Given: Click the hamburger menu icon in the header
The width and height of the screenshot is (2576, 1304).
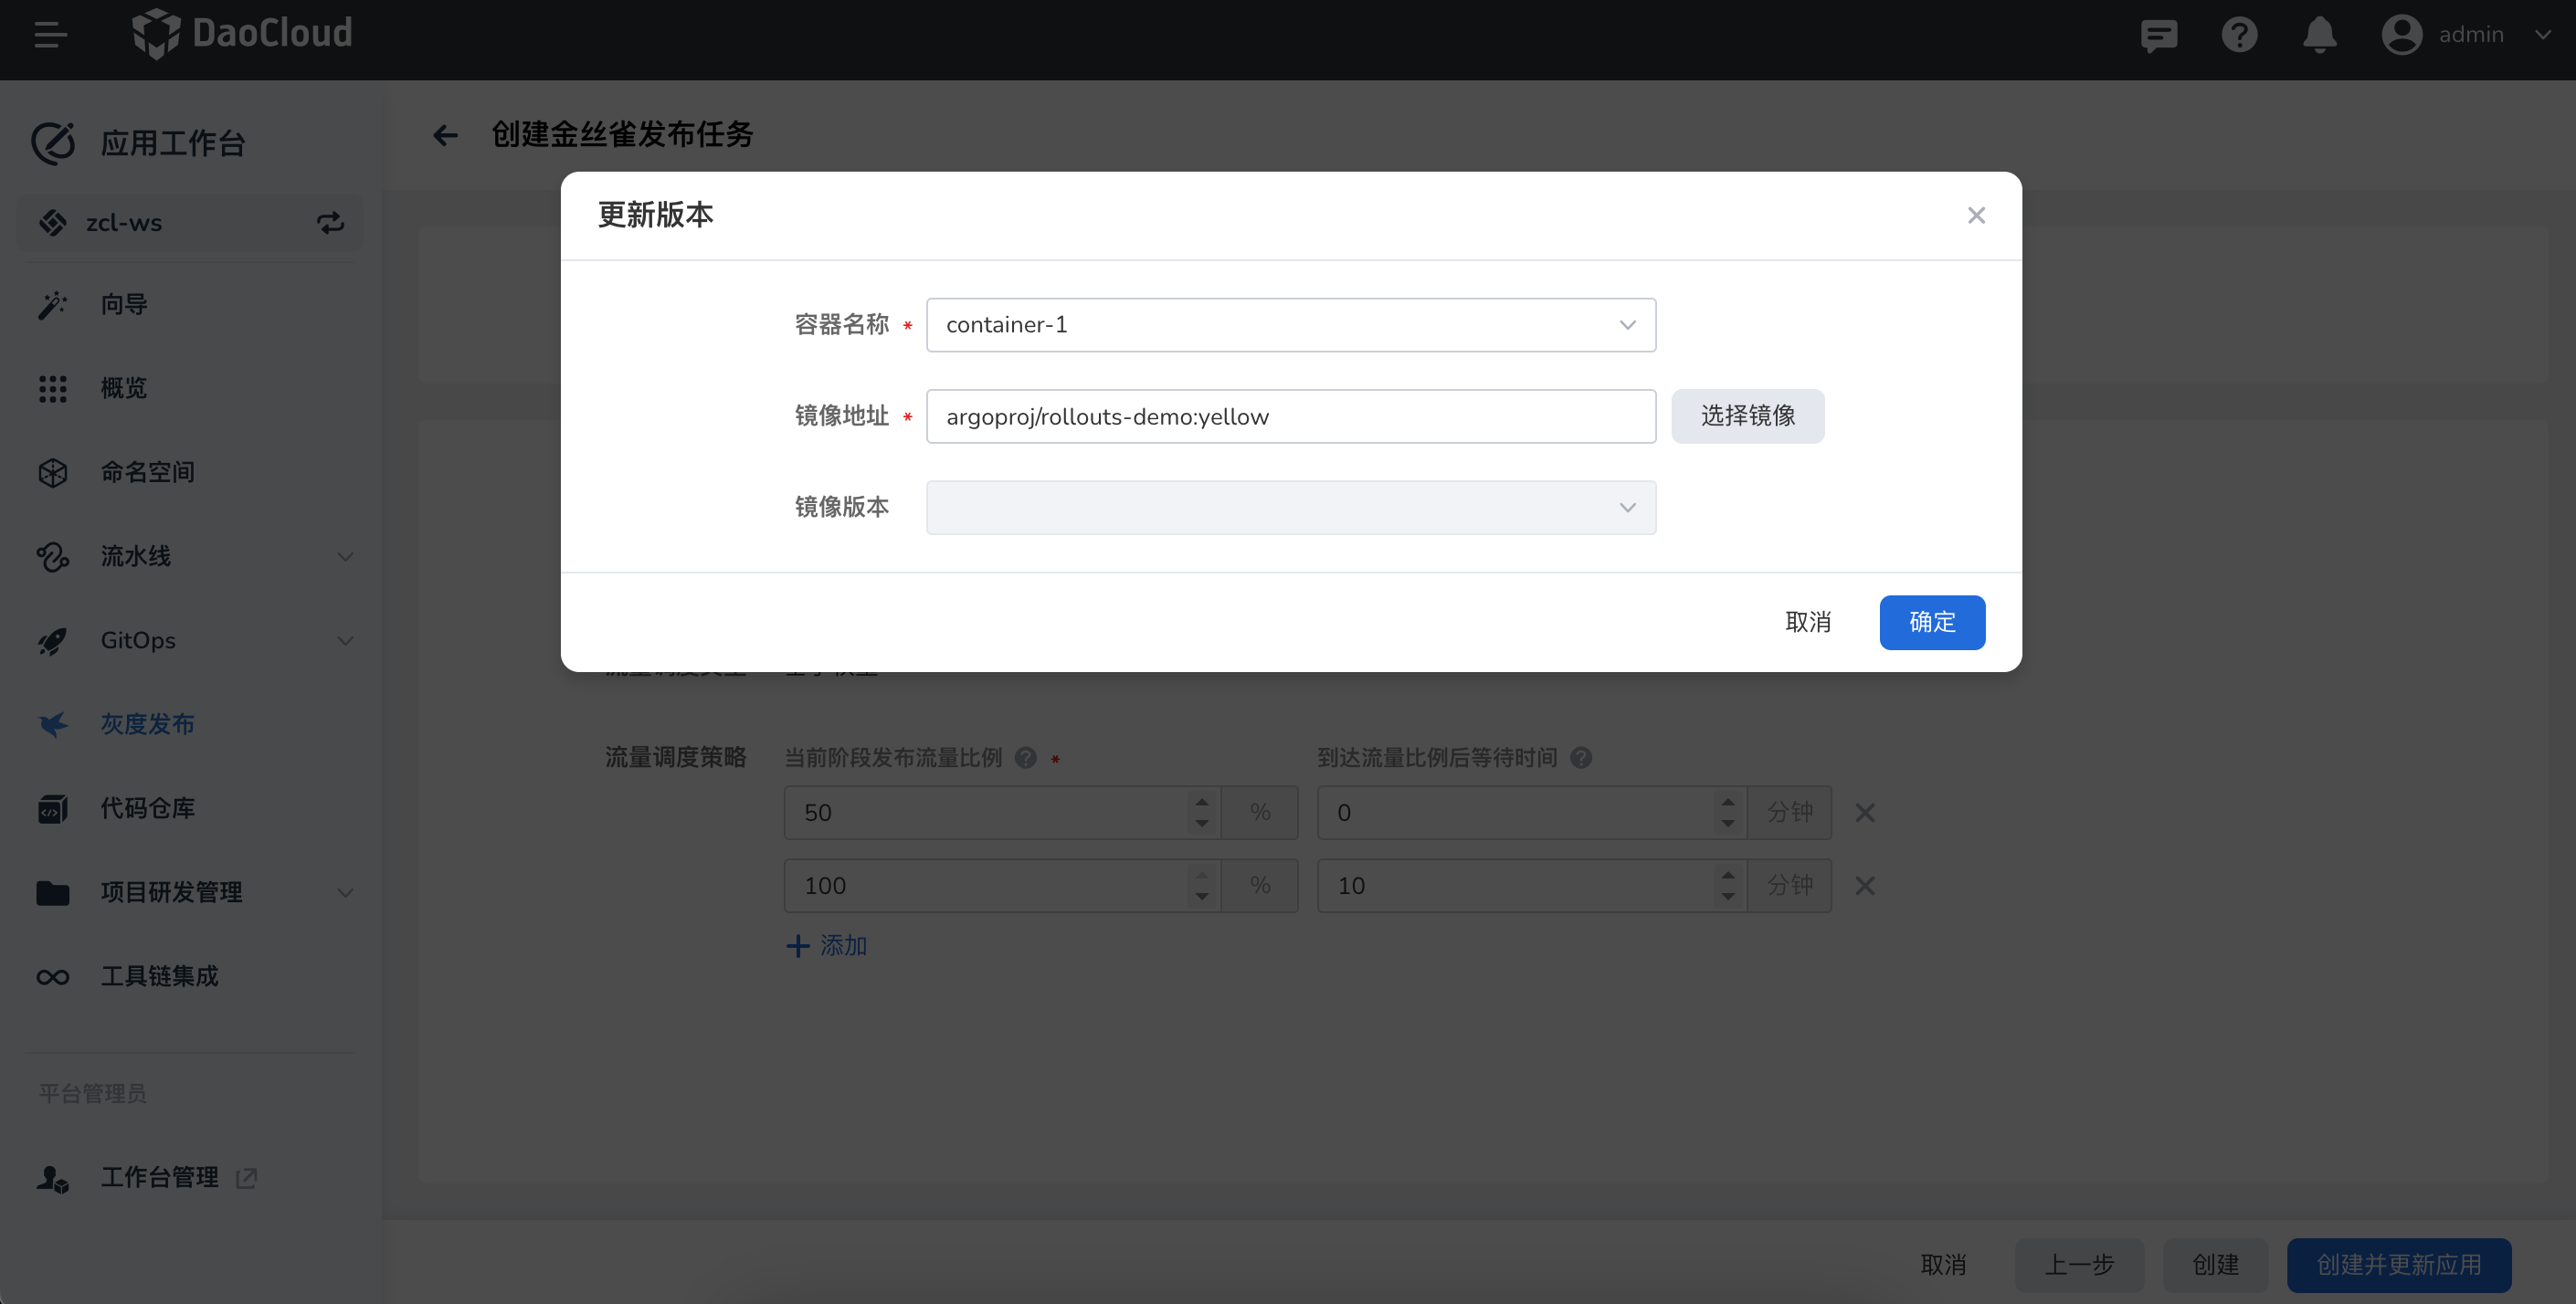Looking at the screenshot, I should (50, 36).
